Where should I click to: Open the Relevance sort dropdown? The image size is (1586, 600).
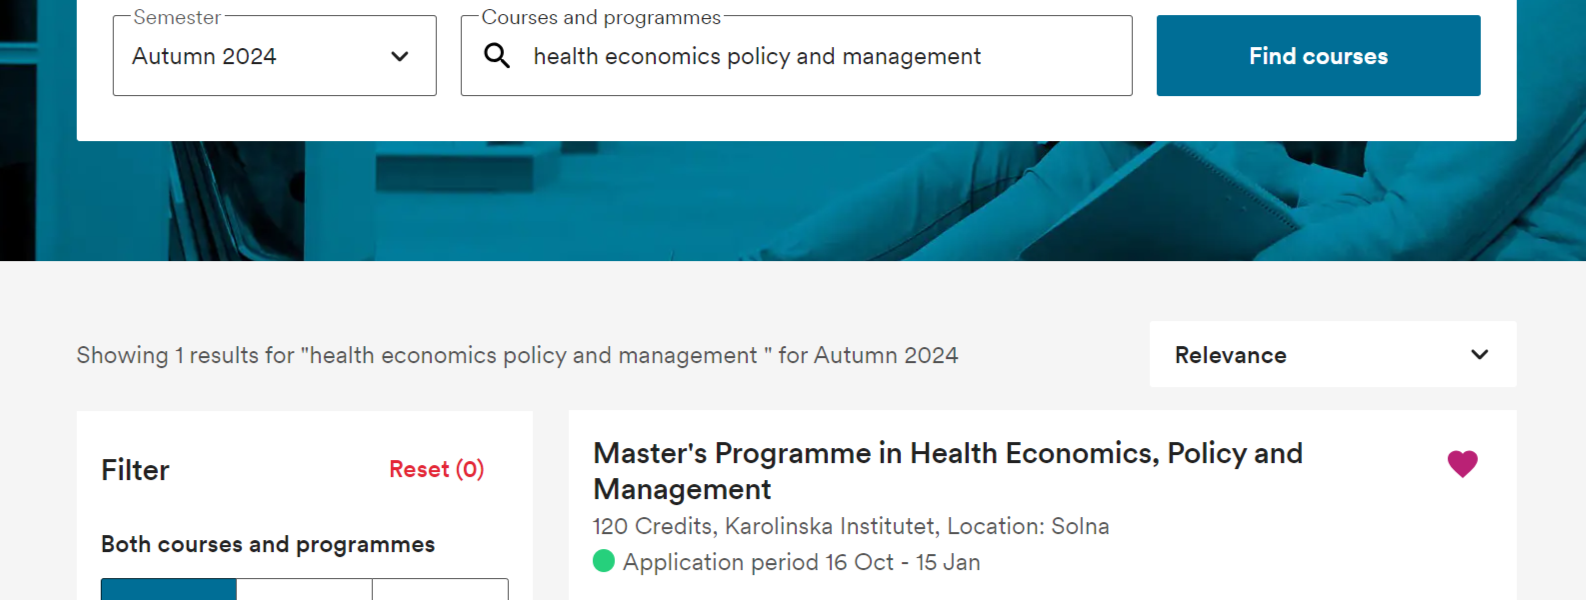tap(1333, 354)
